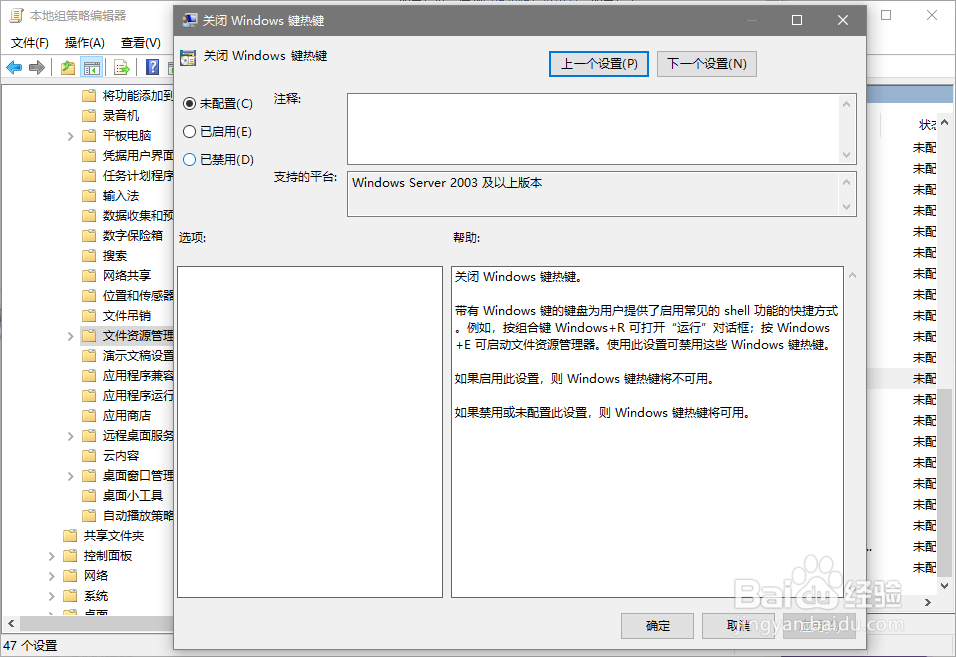This screenshot has height=657, width=956.
Task: Open the 操作(A) menu
Action: click(84, 43)
